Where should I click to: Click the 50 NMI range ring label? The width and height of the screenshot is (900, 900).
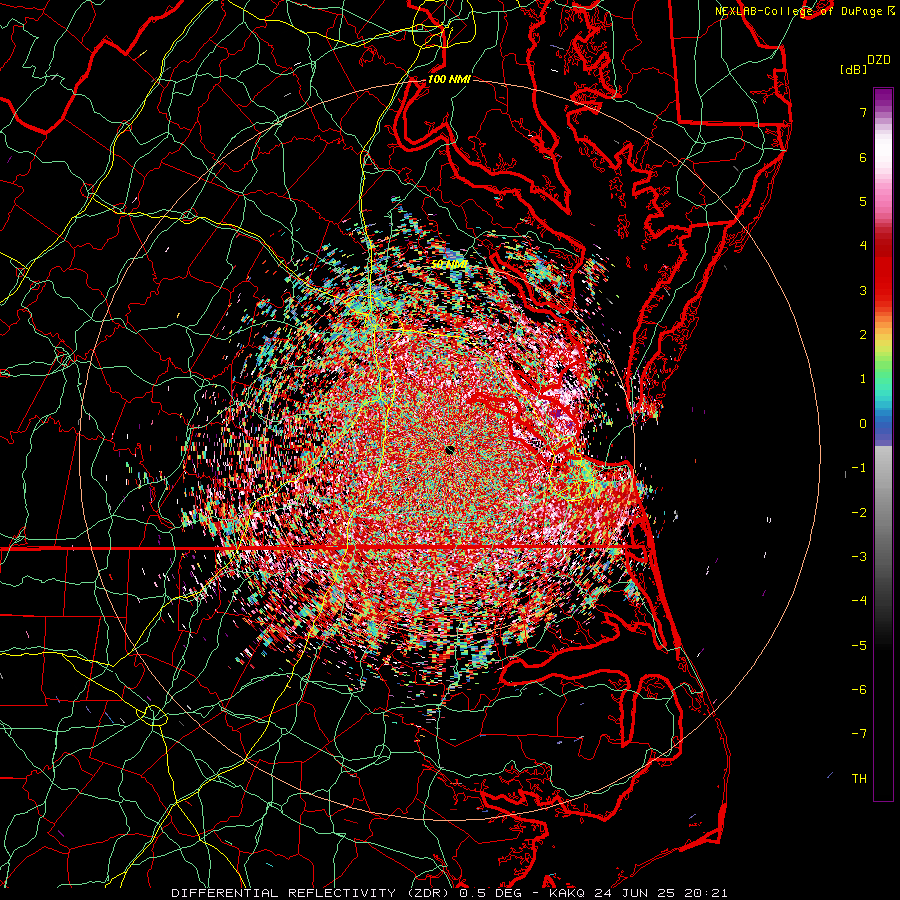point(449,264)
